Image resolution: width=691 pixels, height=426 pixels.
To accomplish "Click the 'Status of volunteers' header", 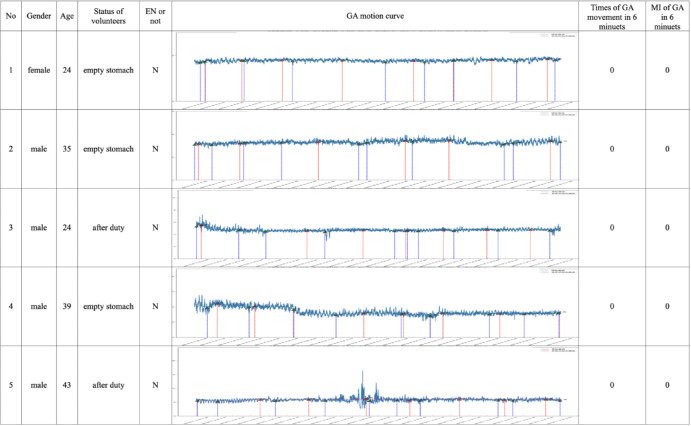I will tap(108, 16).
